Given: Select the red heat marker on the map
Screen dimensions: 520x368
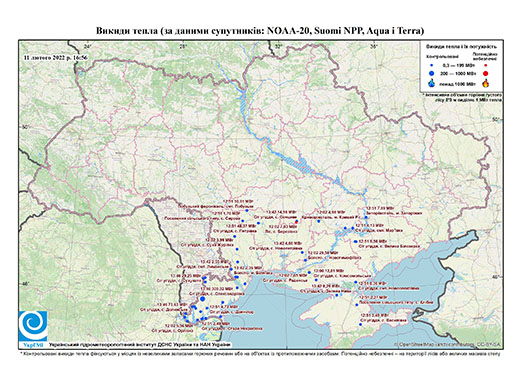Looking at the screenshot, I should [296, 222].
